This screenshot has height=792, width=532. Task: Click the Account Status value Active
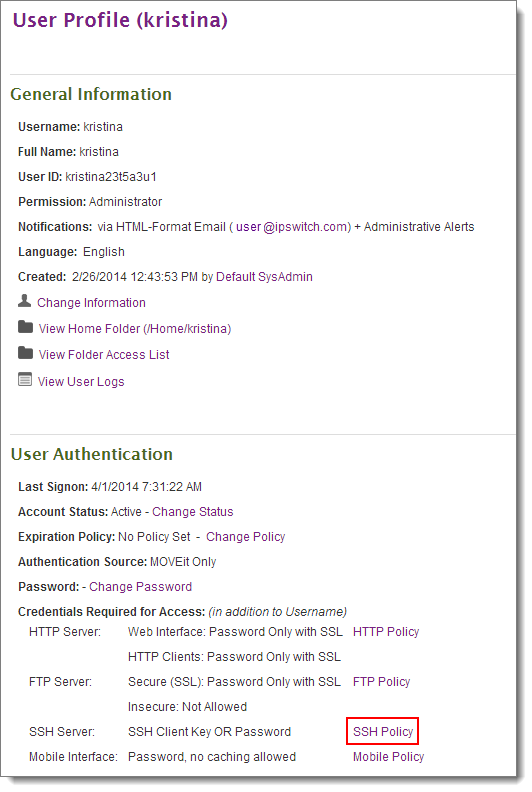[126, 512]
